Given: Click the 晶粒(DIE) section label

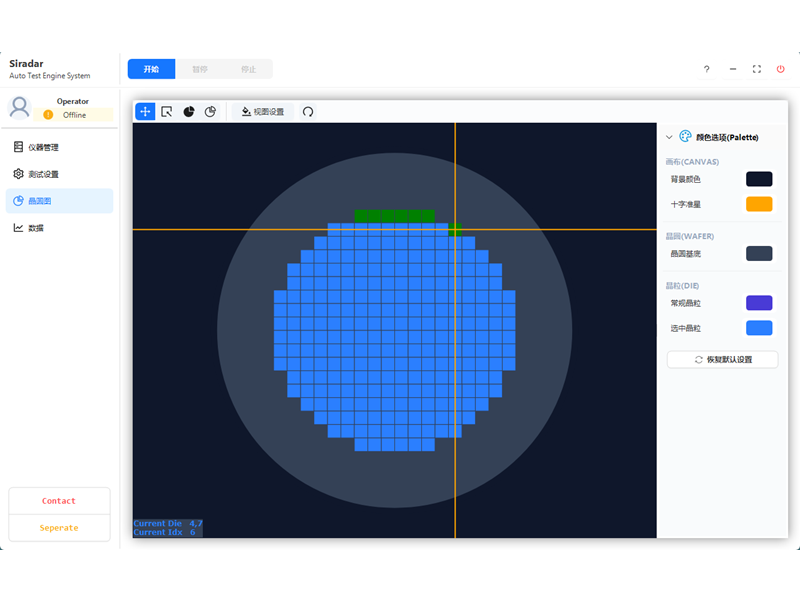Looking at the screenshot, I should point(682,286).
